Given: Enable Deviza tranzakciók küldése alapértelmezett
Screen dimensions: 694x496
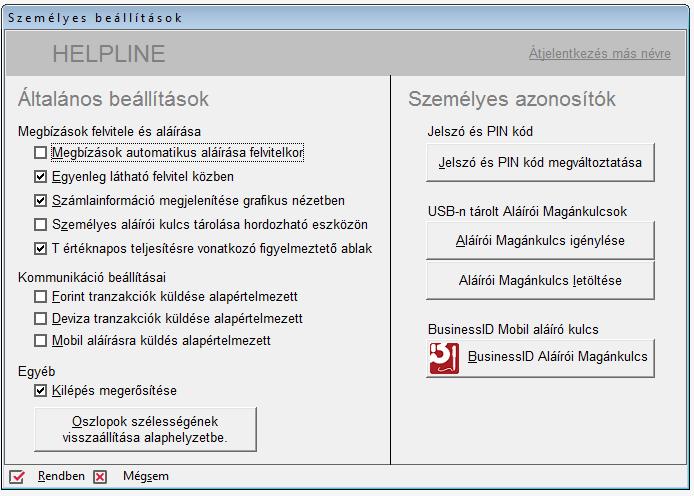Looking at the screenshot, I should pyautogui.click(x=40, y=318).
